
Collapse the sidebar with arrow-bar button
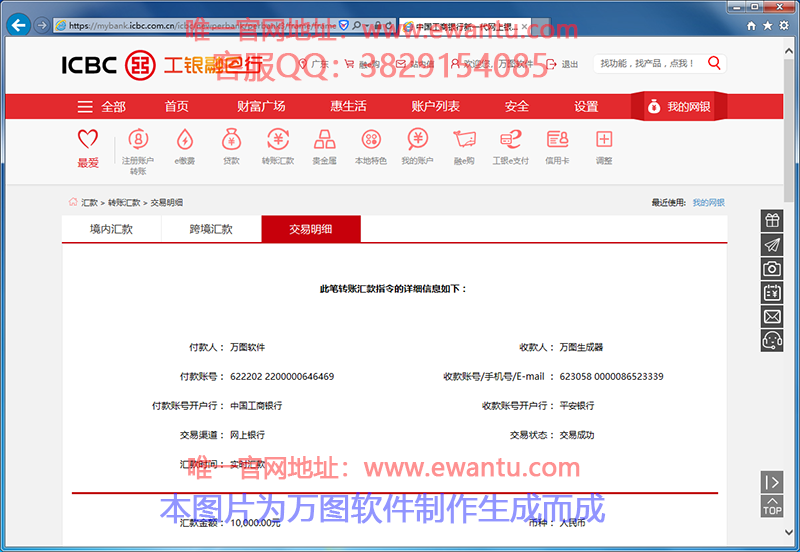point(772,482)
